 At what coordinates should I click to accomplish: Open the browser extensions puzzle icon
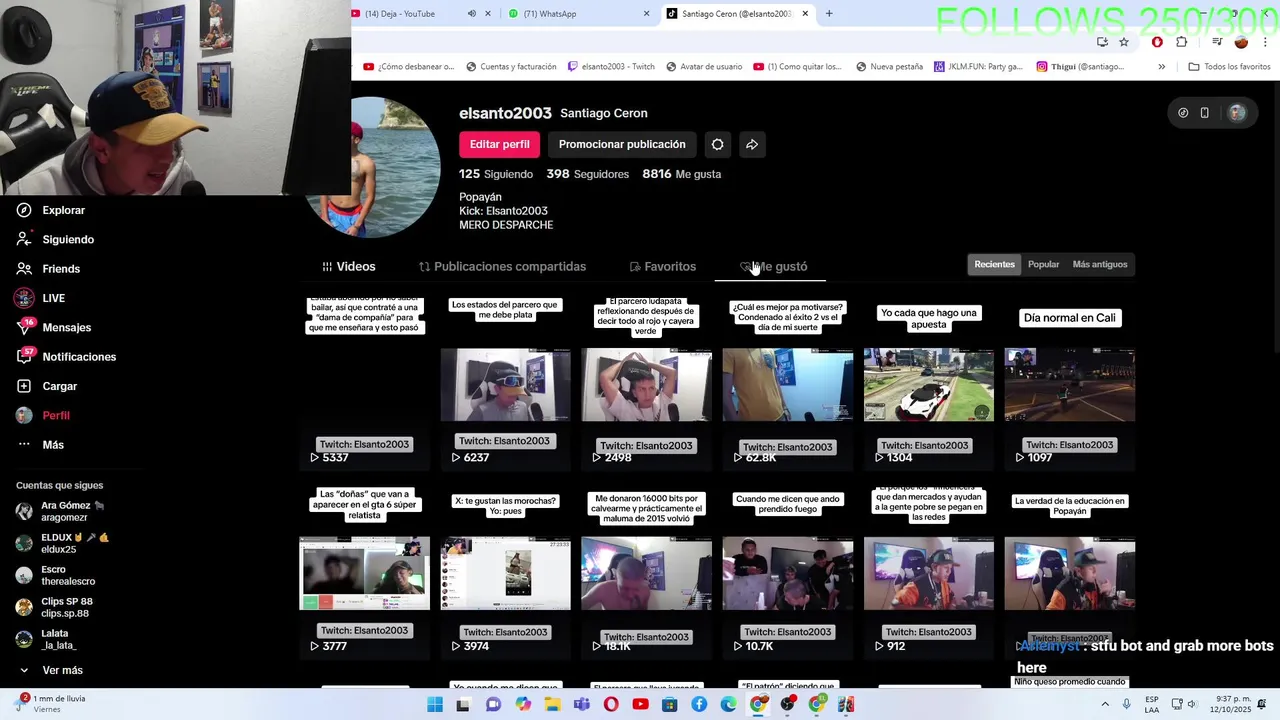(1182, 42)
